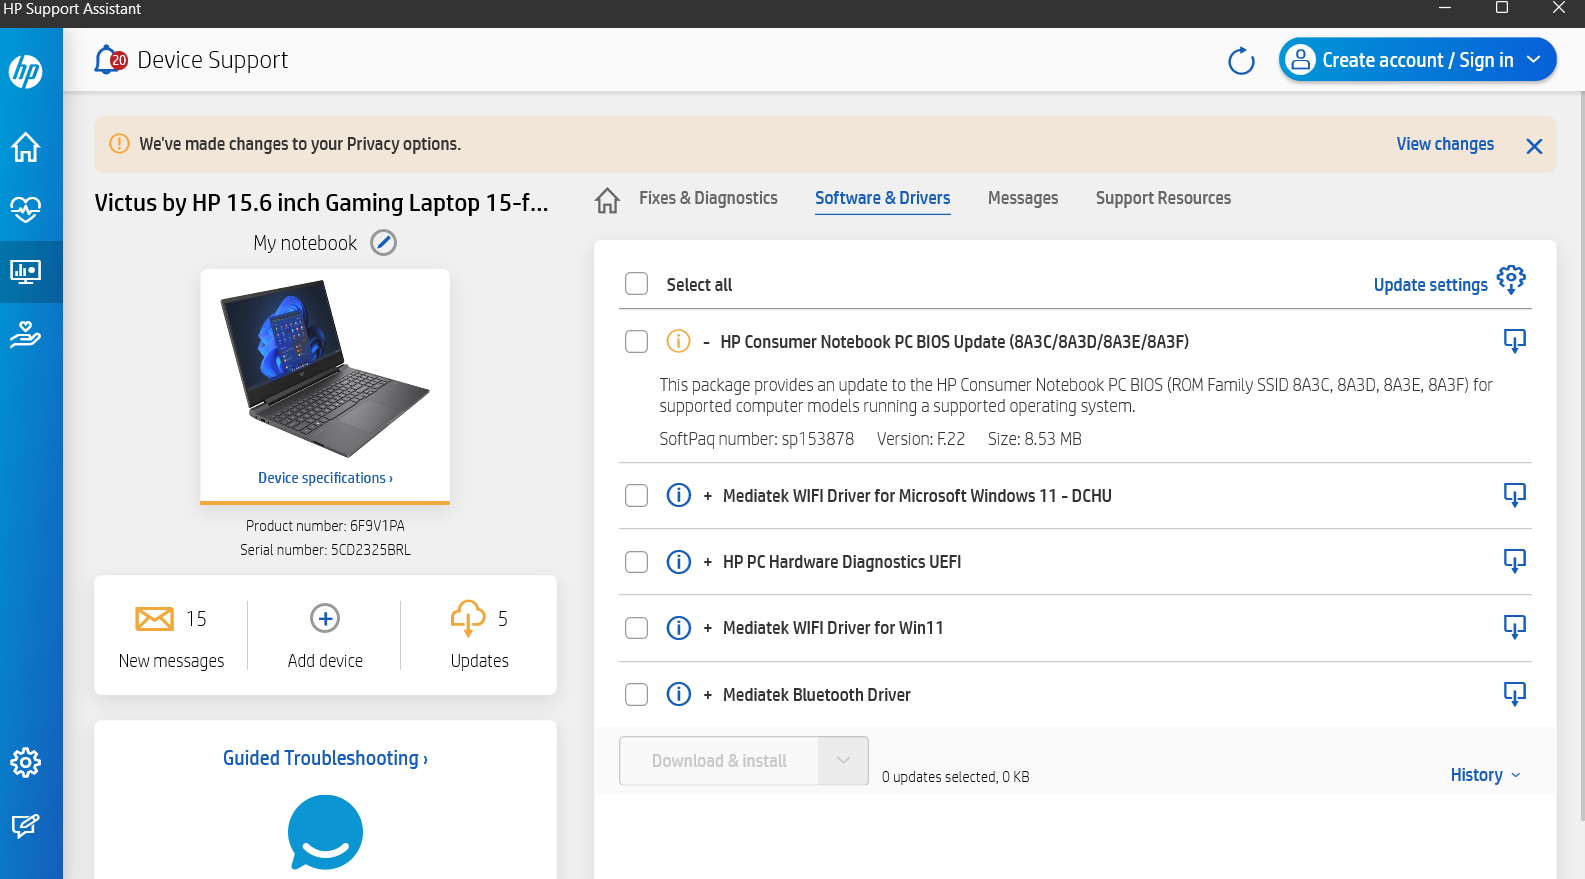Click Create account / Sign in button
Image resolution: width=1585 pixels, height=879 pixels.
tap(1417, 60)
